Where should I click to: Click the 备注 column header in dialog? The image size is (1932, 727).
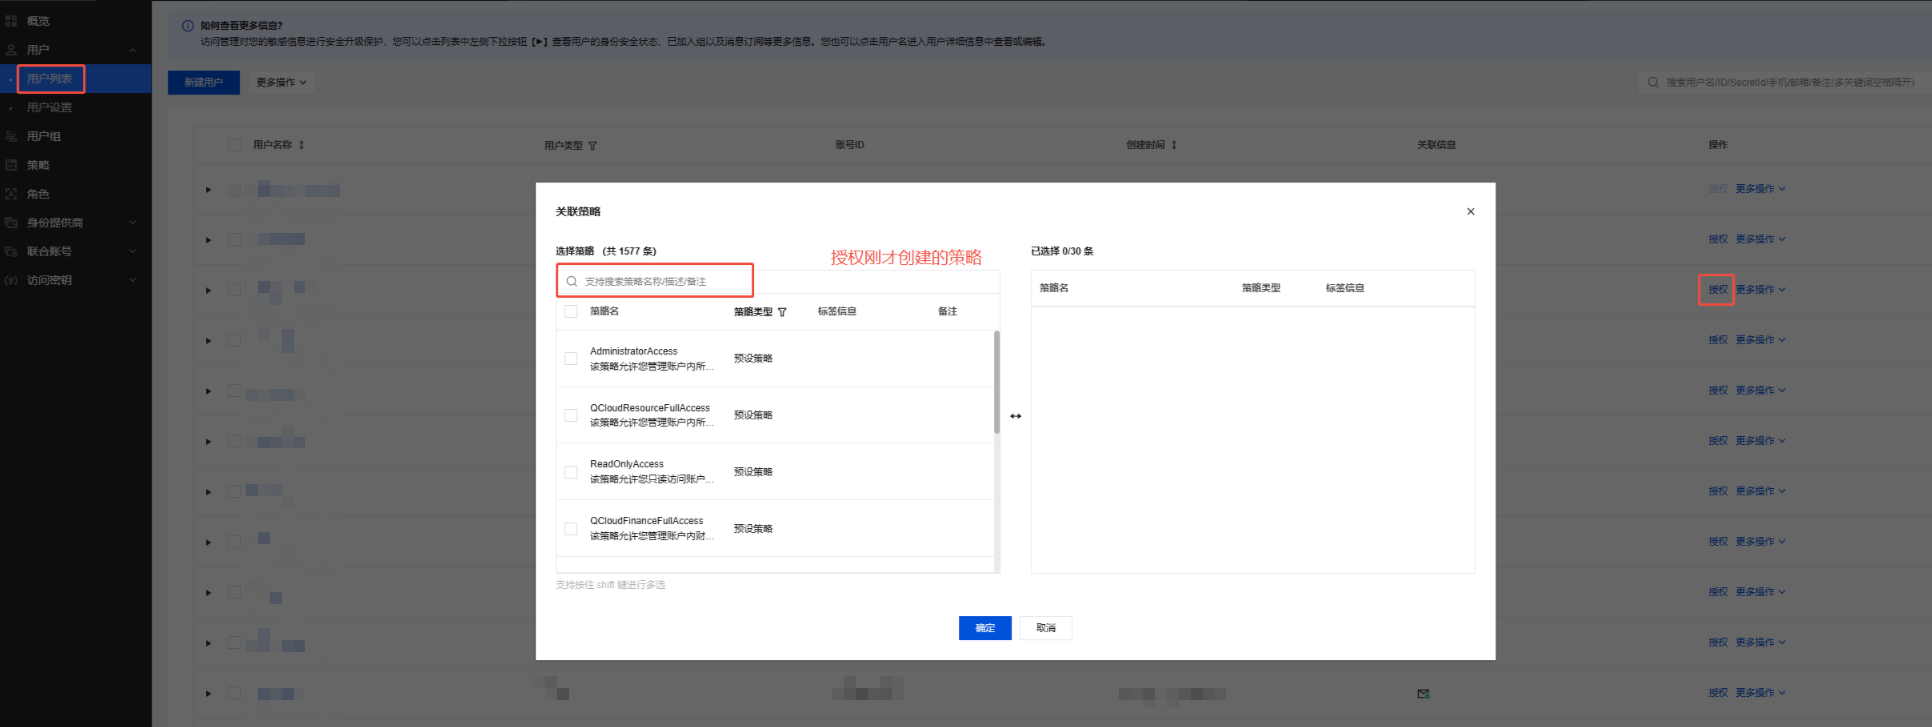point(948,311)
